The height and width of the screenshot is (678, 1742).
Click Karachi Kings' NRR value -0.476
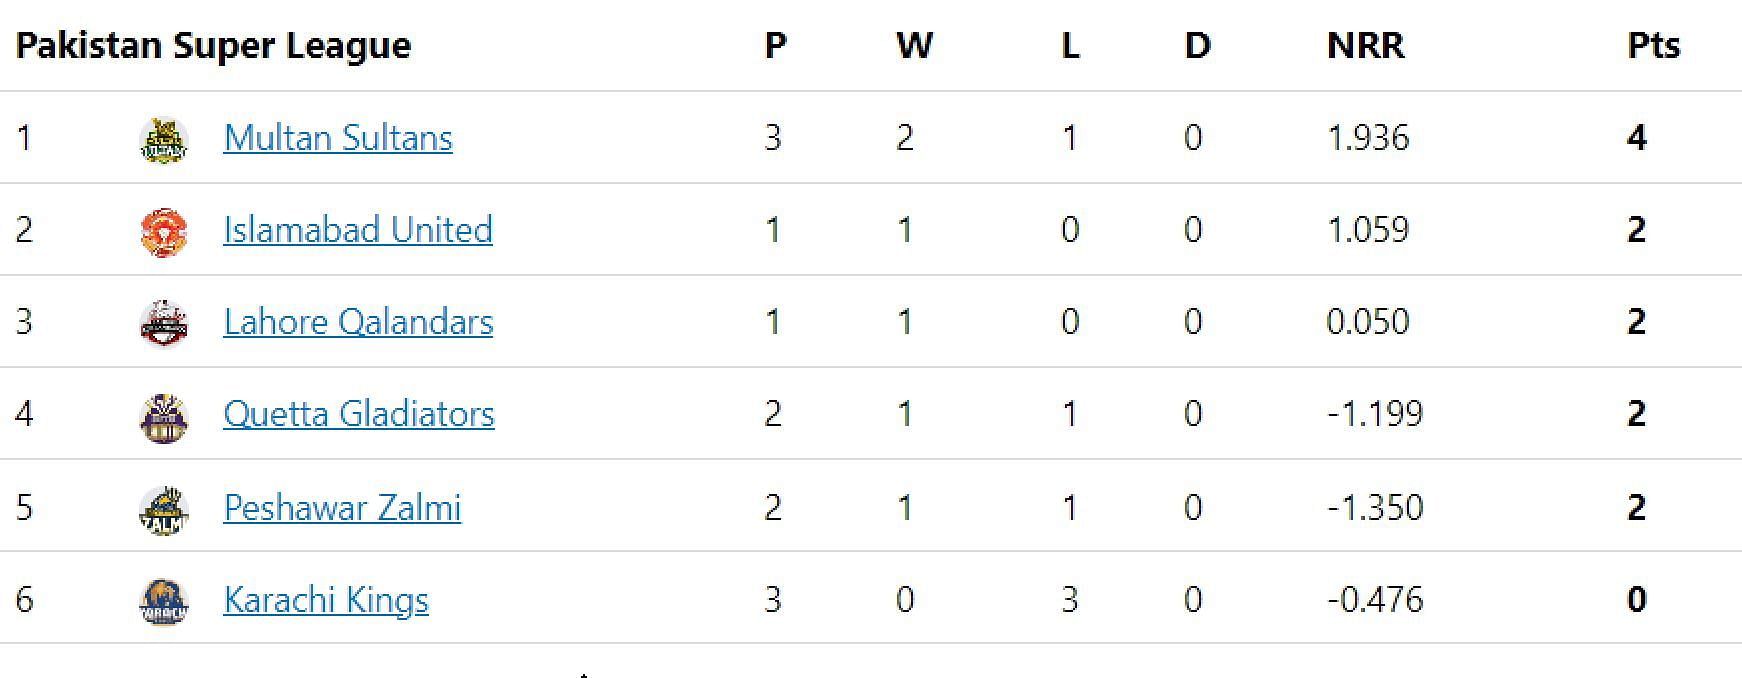(1375, 600)
